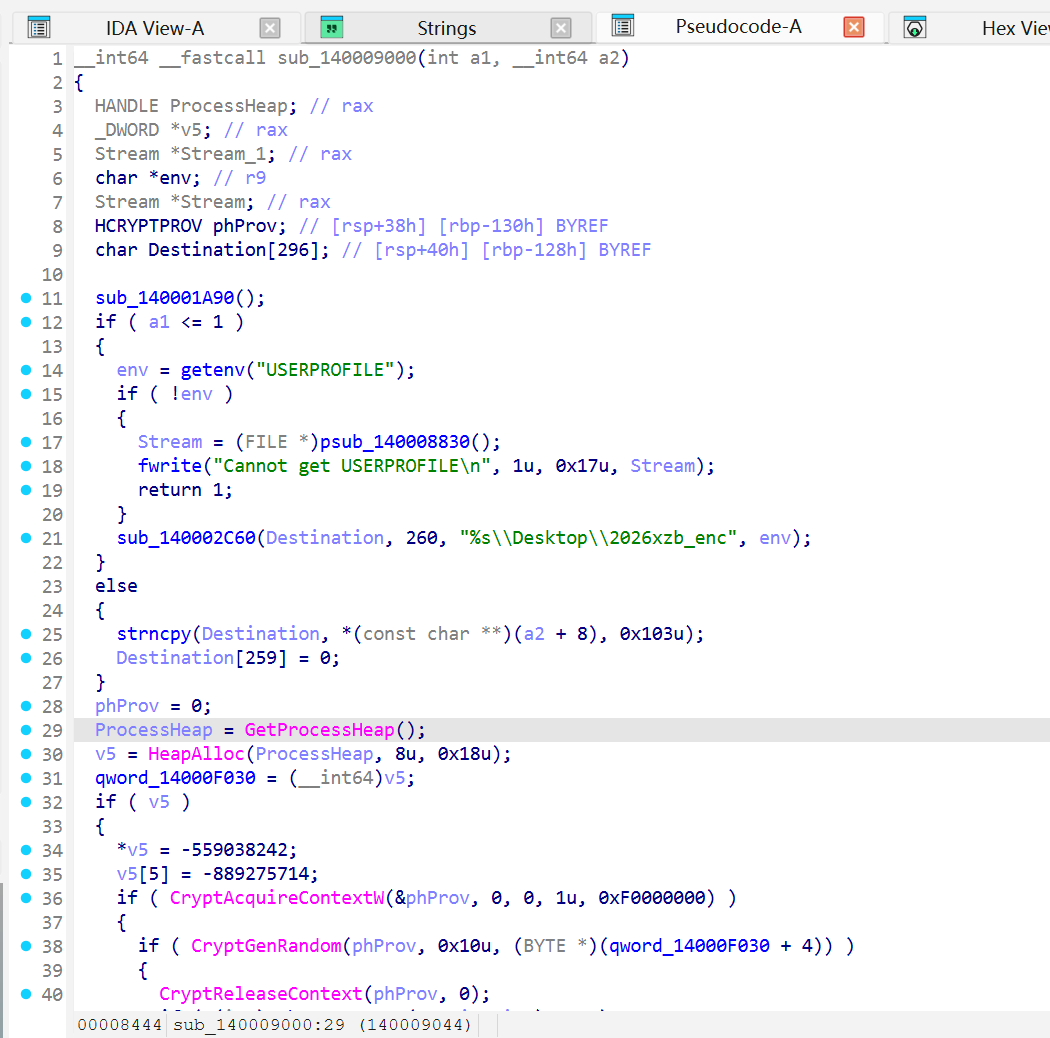
Task: Click function name sub_140009000 in the signature
Action: (x=347, y=58)
